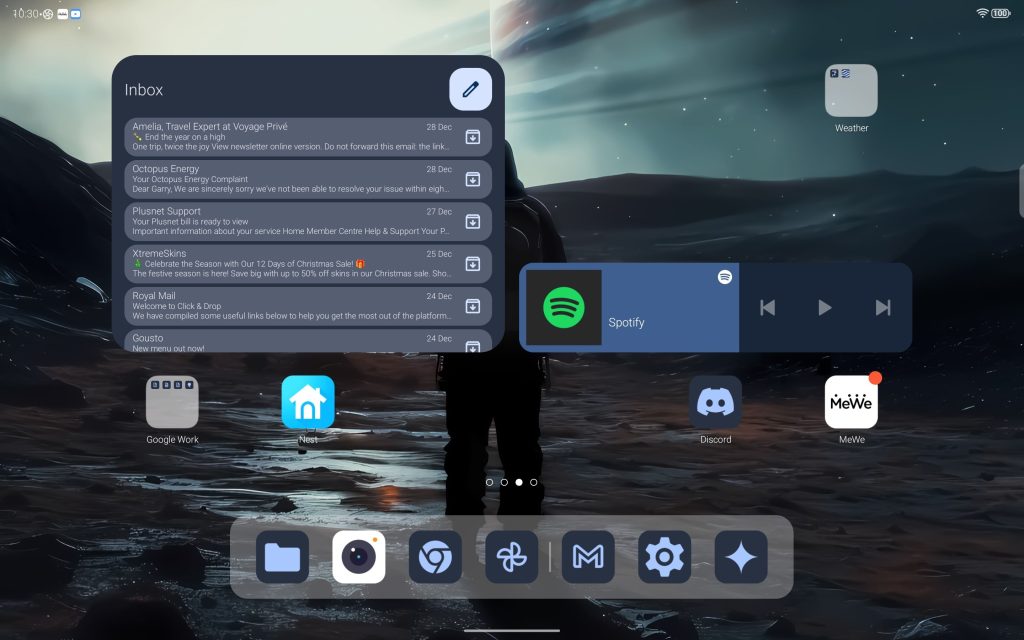This screenshot has width=1024, height=640.
Task: Open the Nest home app
Action: (x=308, y=402)
